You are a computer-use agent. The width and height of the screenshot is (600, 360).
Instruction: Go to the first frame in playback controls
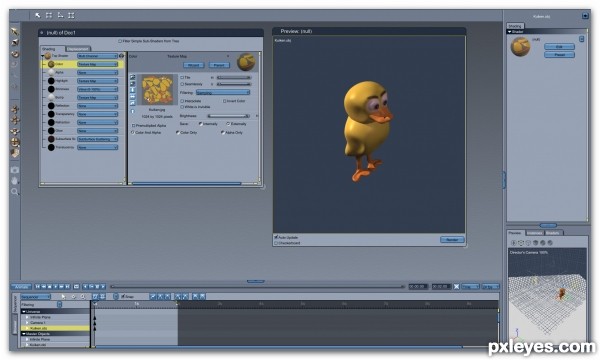(x=38, y=287)
